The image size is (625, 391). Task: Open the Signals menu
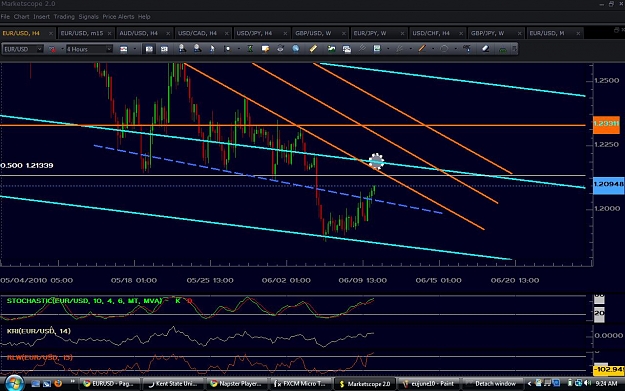coord(88,17)
